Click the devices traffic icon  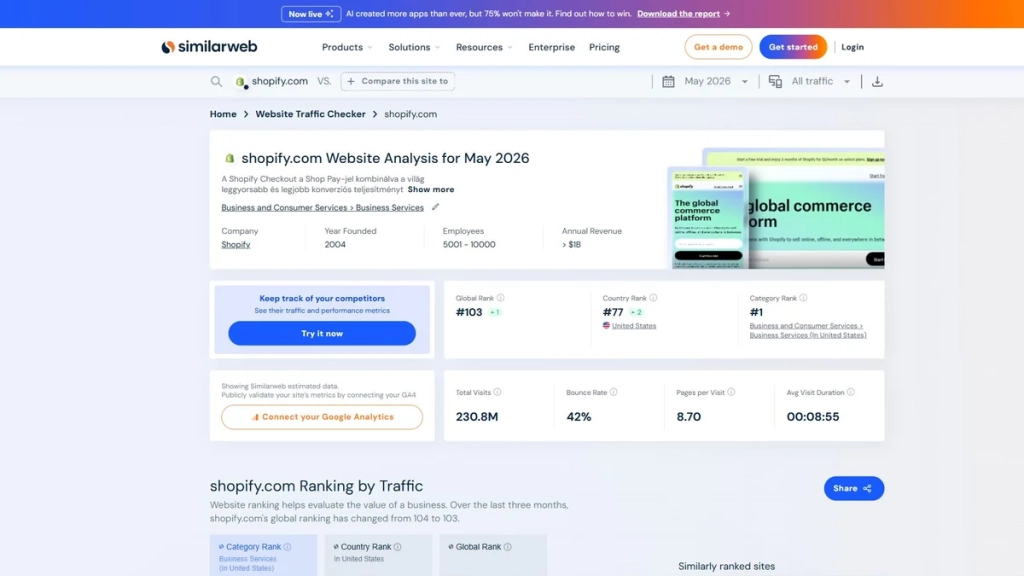click(775, 82)
